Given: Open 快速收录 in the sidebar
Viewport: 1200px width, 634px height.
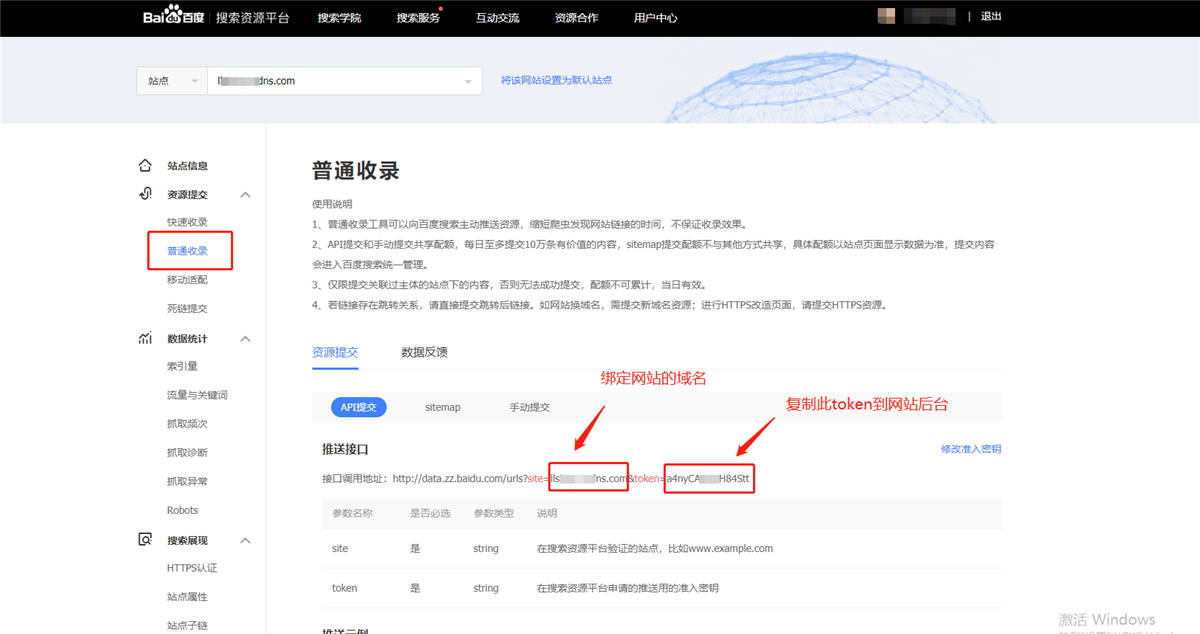Looking at the screenshot, I should tap(187, 222).
